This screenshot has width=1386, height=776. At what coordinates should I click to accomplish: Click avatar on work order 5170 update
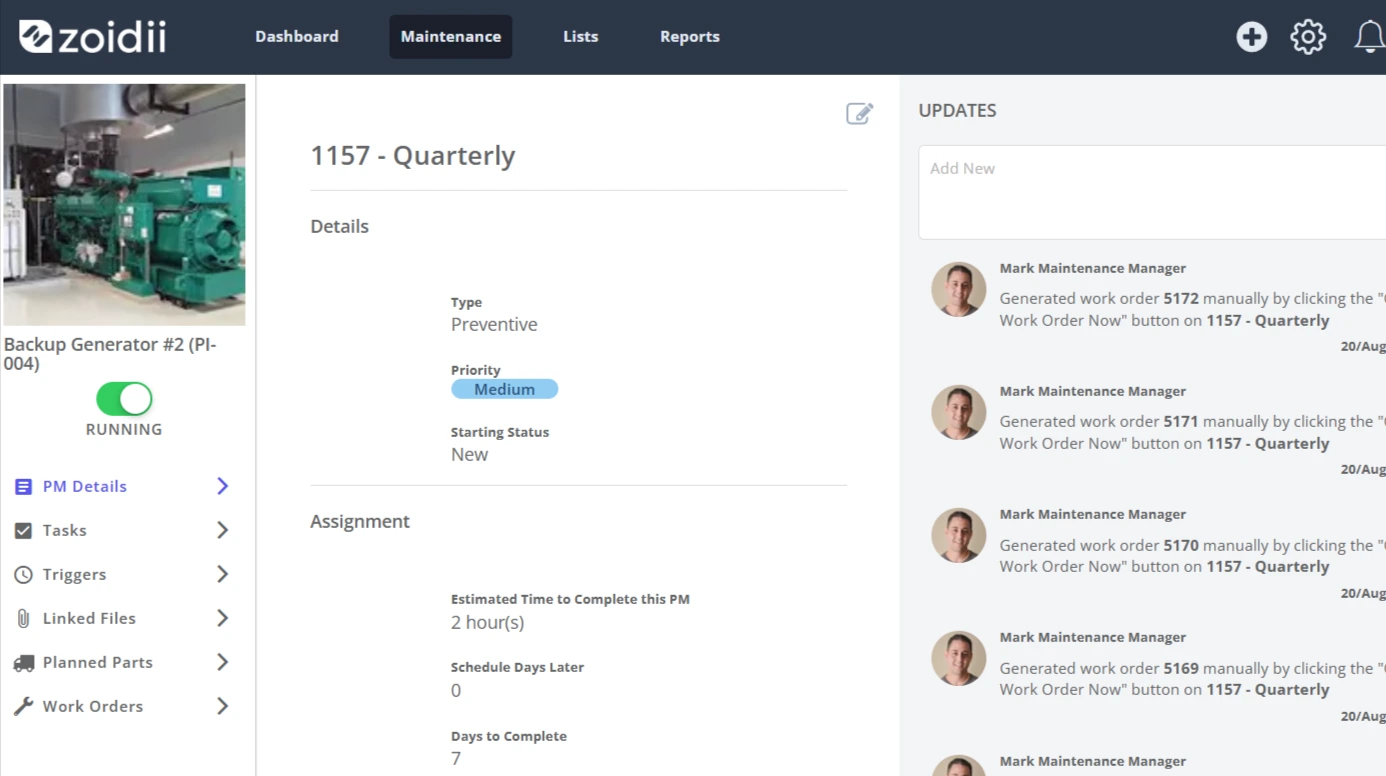click(958, 536)
